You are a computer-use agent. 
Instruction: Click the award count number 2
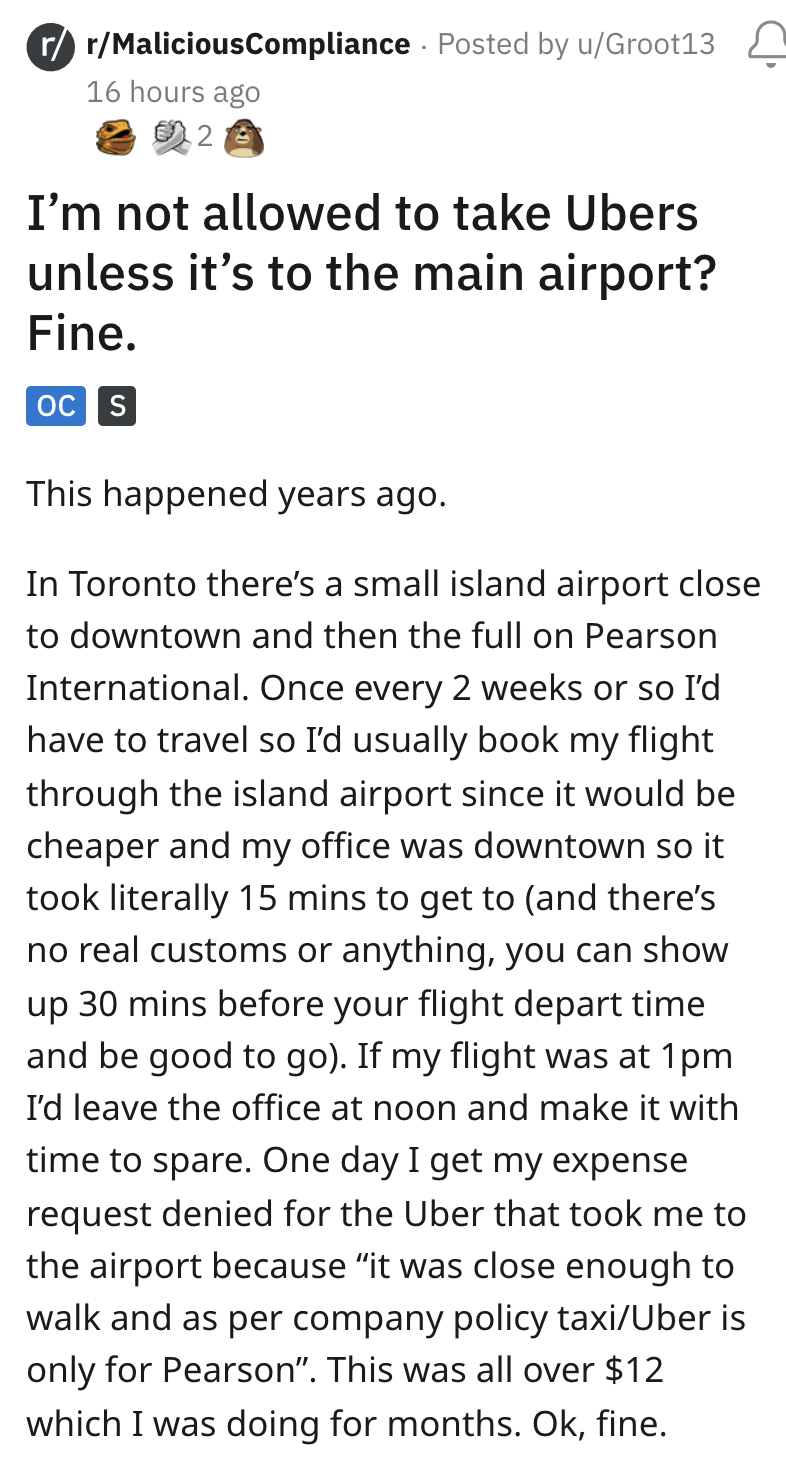pyautogui.click(x=205, y=137)
